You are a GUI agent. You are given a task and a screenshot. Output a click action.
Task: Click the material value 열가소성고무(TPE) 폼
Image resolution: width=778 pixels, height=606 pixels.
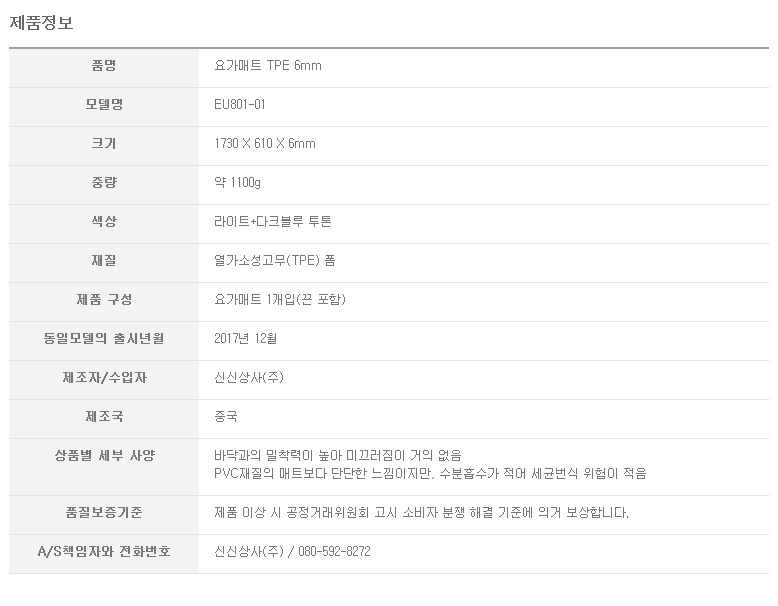[x=275, y=261]
